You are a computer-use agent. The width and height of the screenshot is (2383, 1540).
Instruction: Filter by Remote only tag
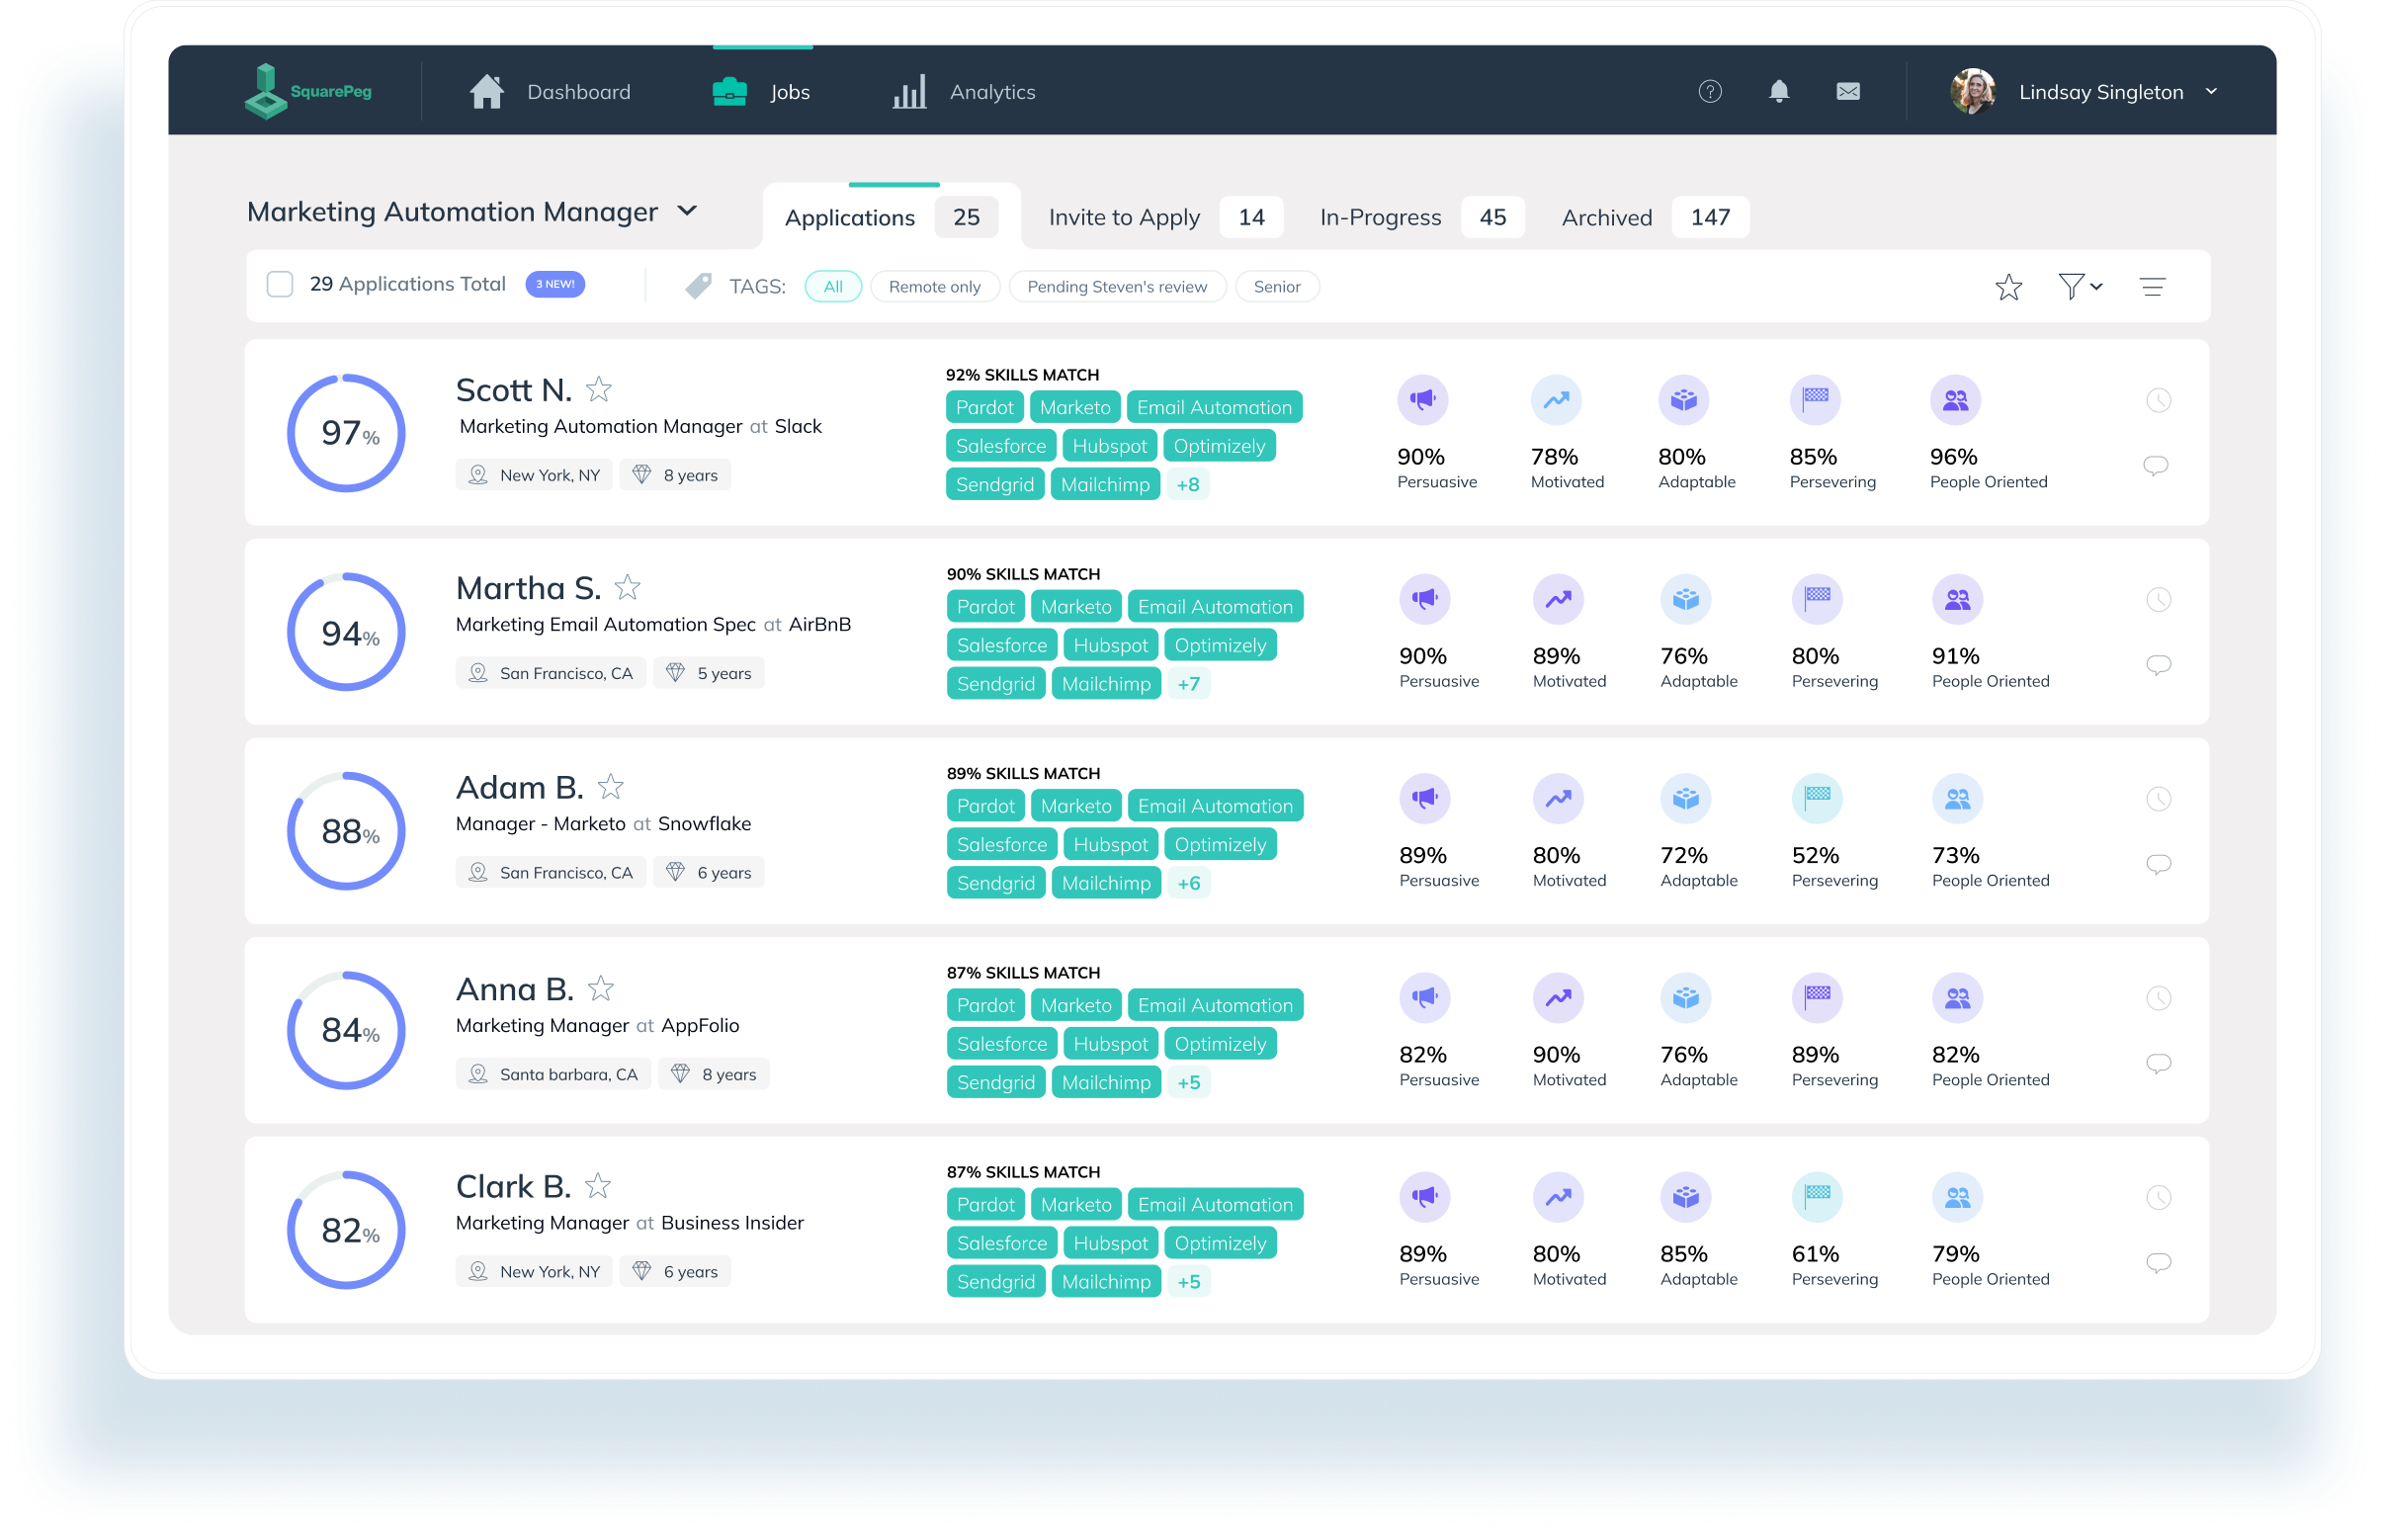934,286
